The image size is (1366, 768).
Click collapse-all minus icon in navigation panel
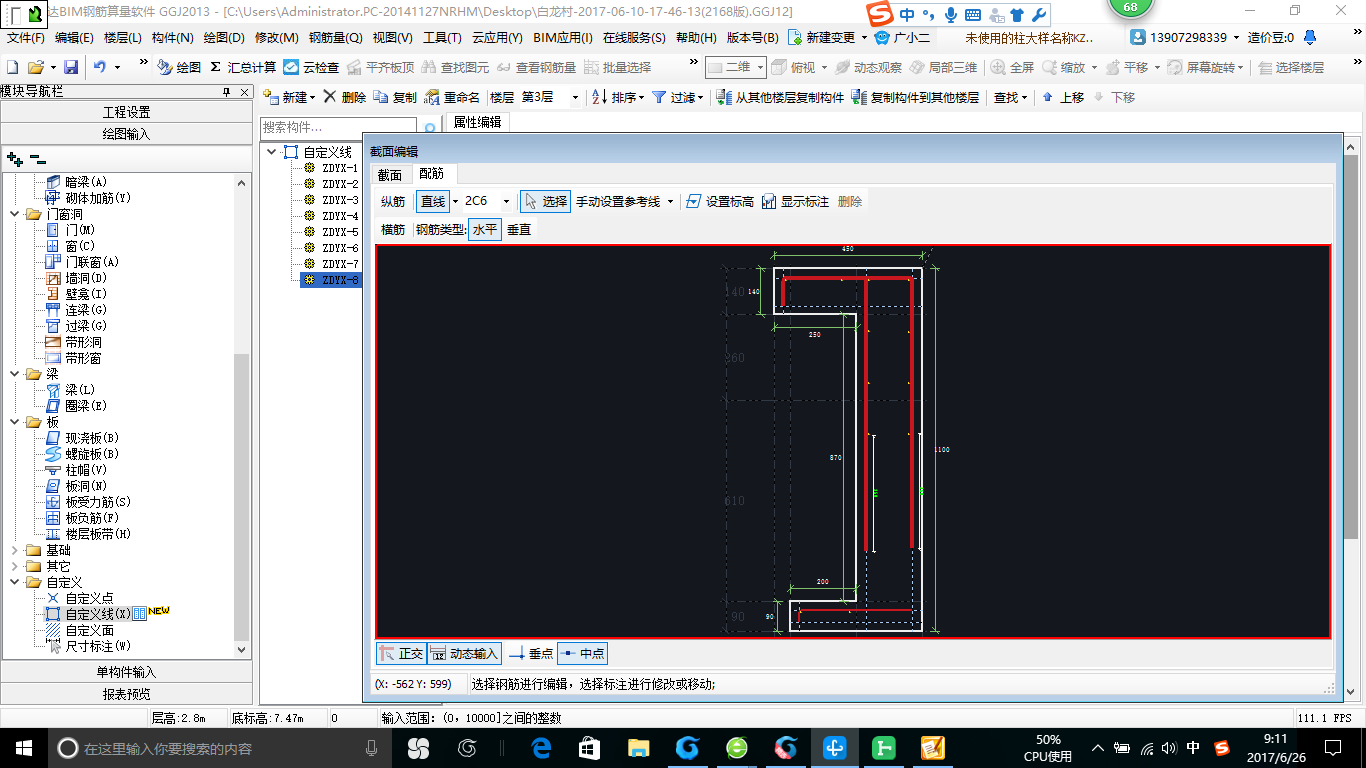(38, 158)
